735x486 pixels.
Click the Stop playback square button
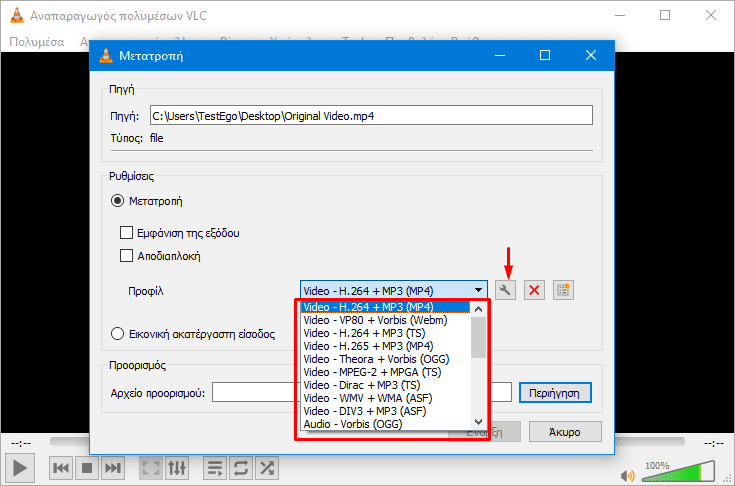[87, 467]
